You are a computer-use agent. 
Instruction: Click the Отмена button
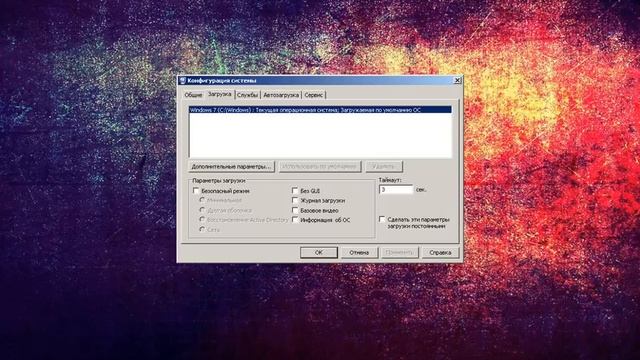point(359,253)
